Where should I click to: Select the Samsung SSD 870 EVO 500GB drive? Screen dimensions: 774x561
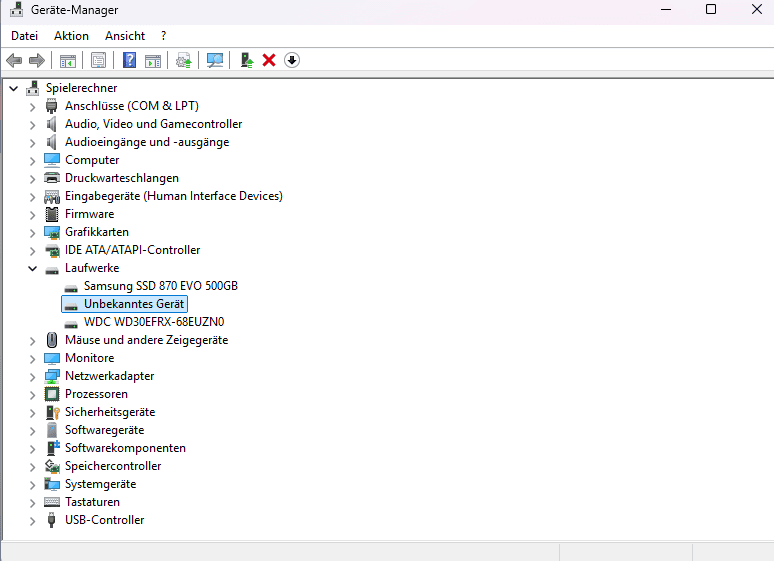pos(161,286)
